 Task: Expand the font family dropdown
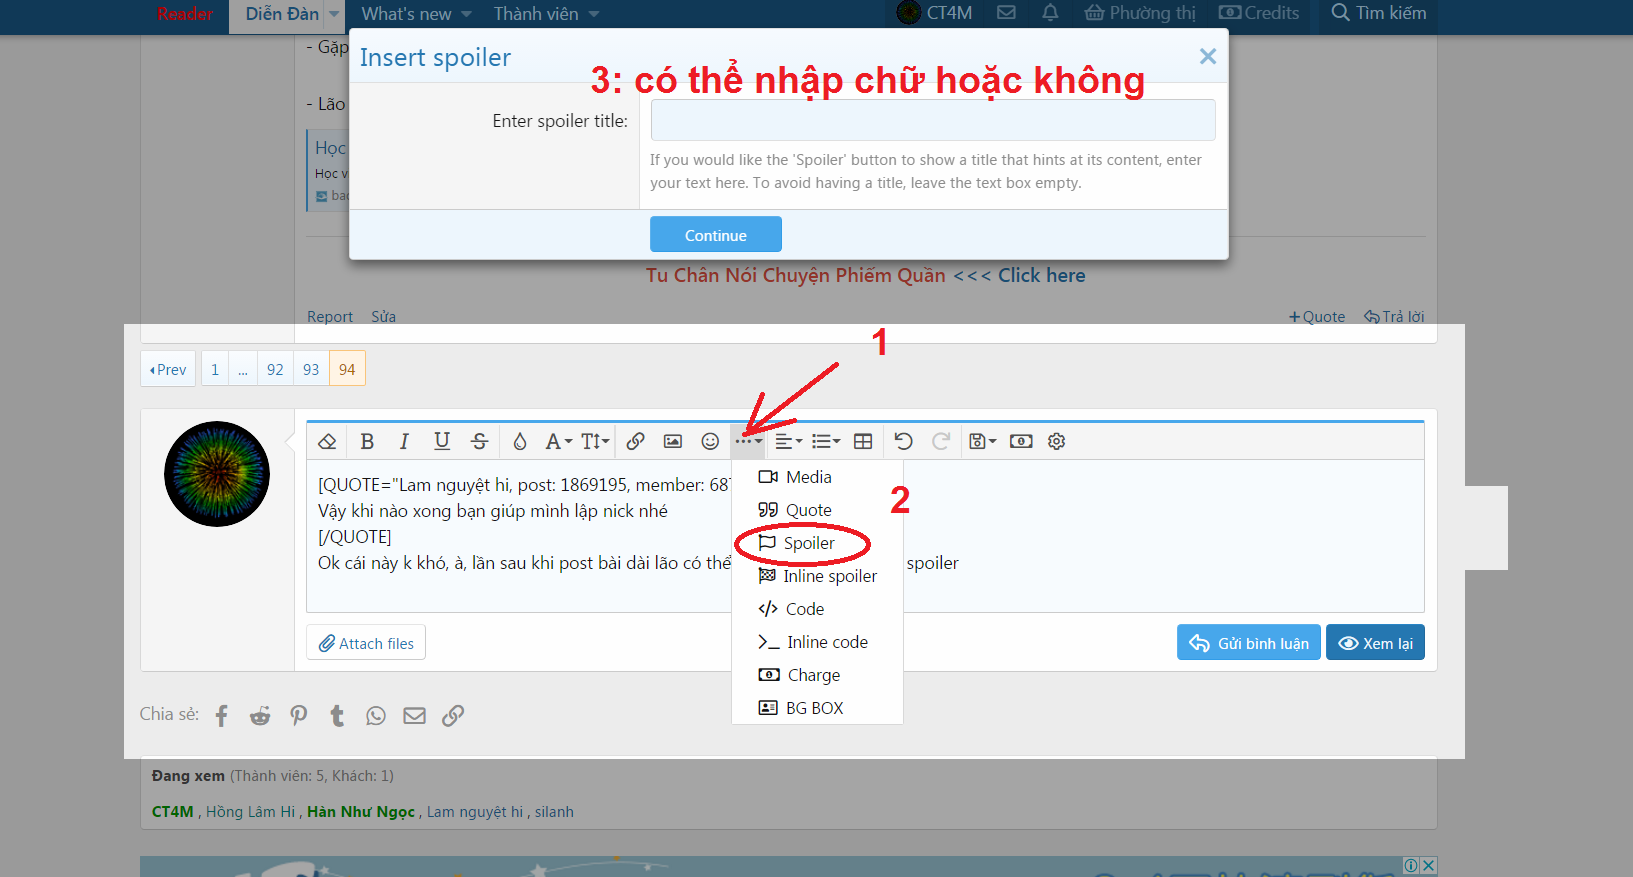tap(558, 441)
